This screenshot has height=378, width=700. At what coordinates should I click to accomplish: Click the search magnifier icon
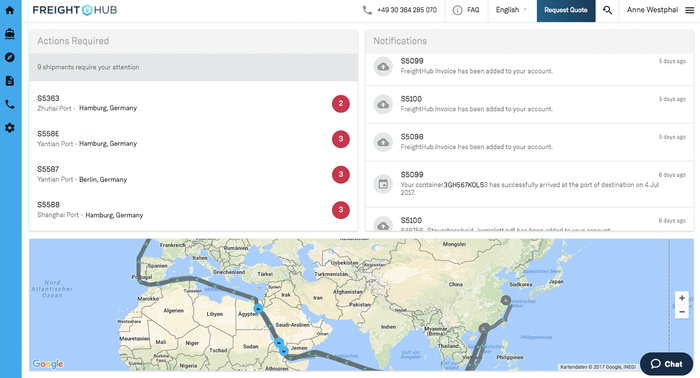607,10
